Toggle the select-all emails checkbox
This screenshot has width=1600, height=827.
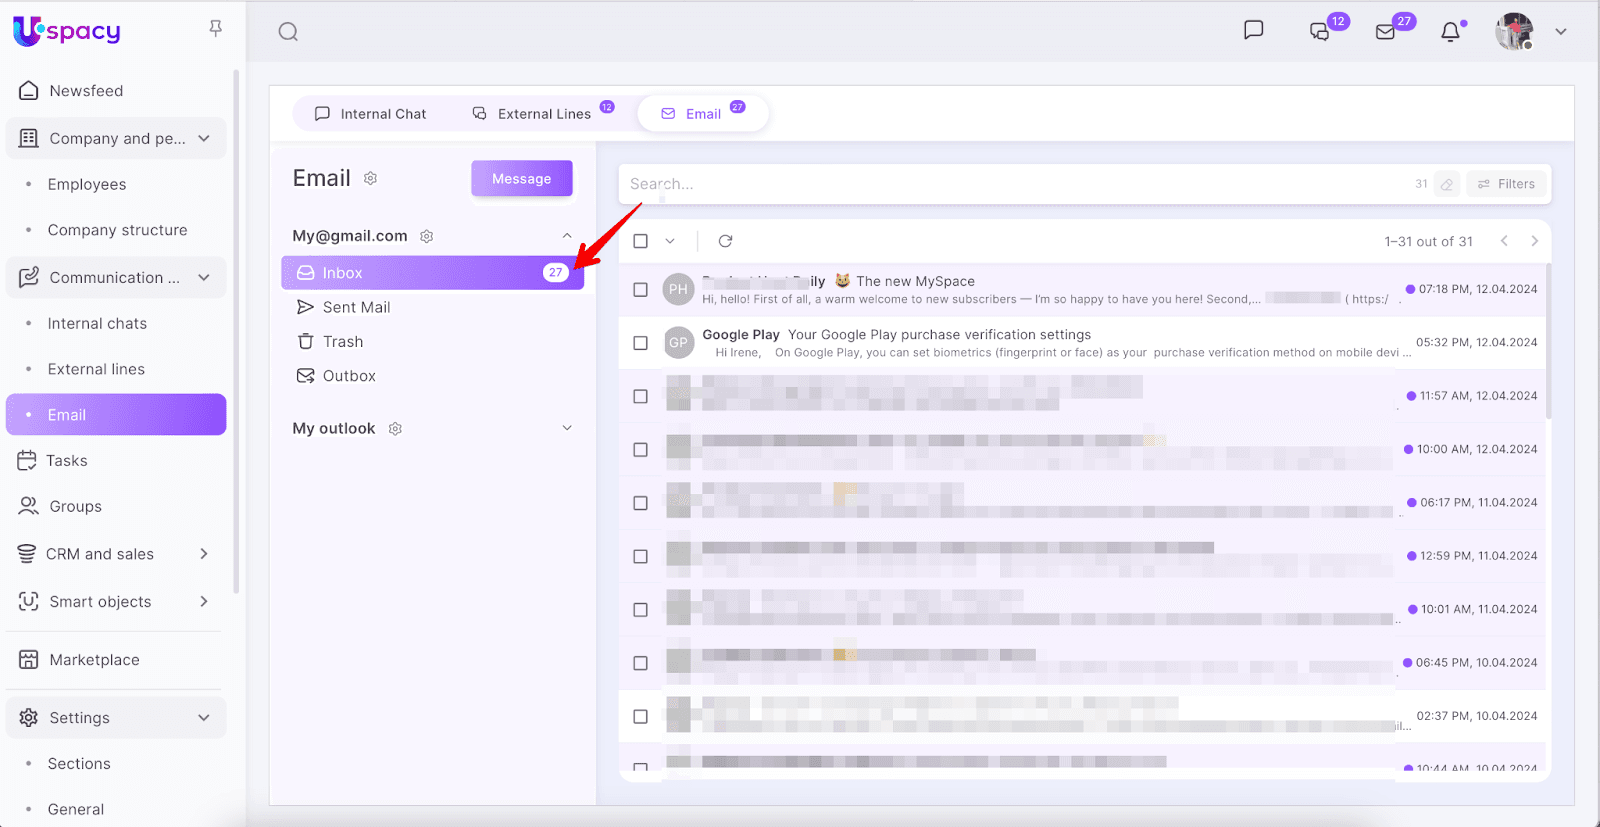pyautogui.click(x=640, y=241)
